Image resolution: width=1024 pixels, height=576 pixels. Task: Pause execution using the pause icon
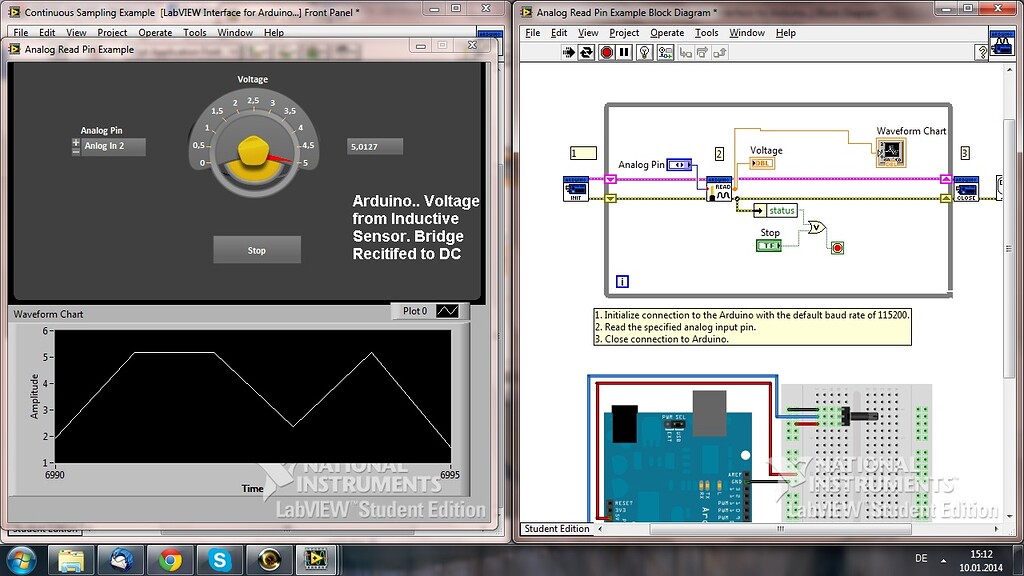click(623, 51)
